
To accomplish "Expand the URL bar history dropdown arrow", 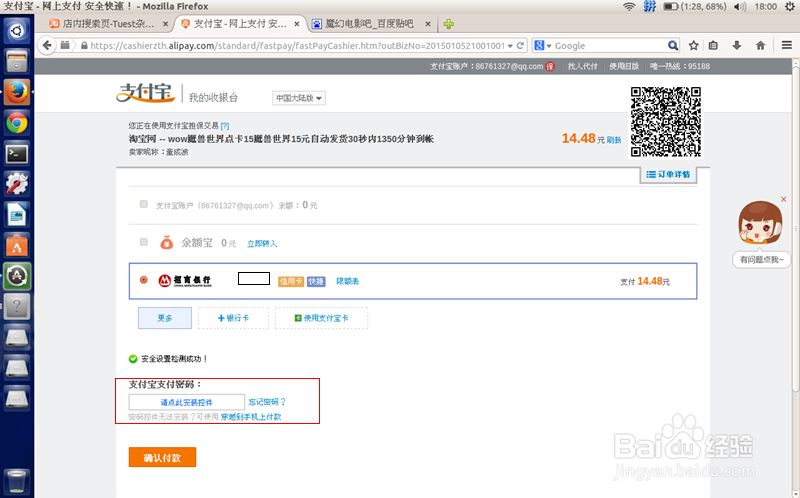I will point(510,45).
